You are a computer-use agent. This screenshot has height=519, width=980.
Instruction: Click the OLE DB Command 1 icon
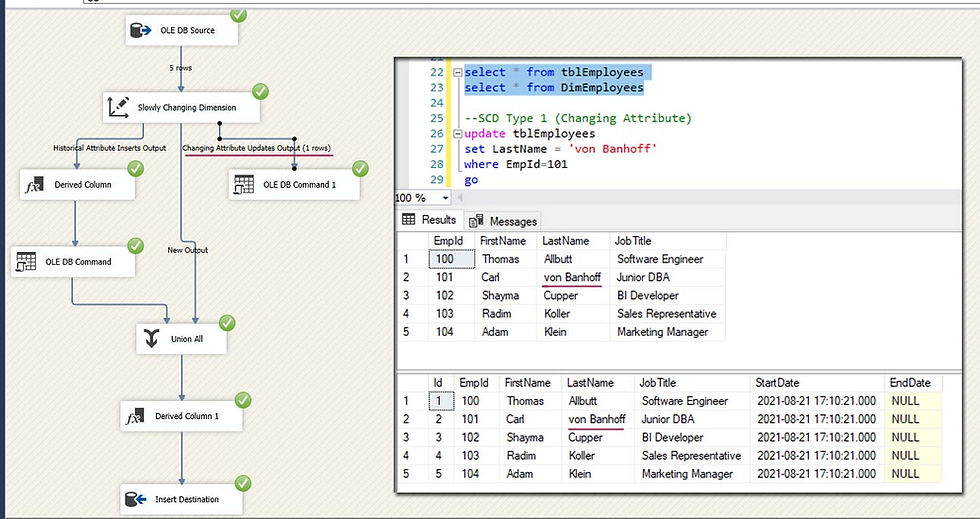coord(244,184)
